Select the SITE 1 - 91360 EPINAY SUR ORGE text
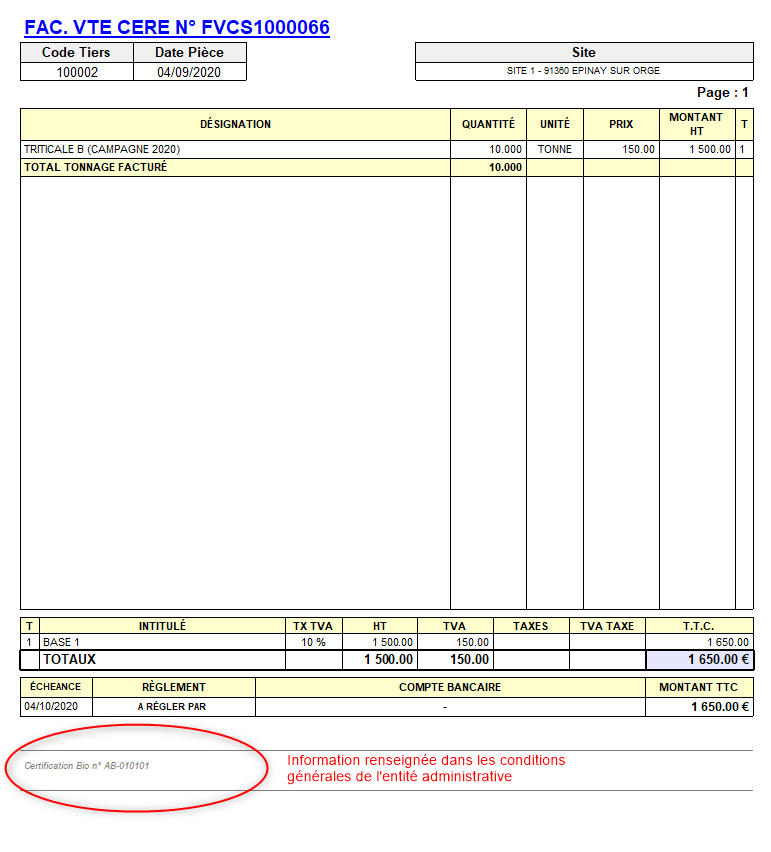The height and width of the screenshot is (852, 771). (583, 71)
